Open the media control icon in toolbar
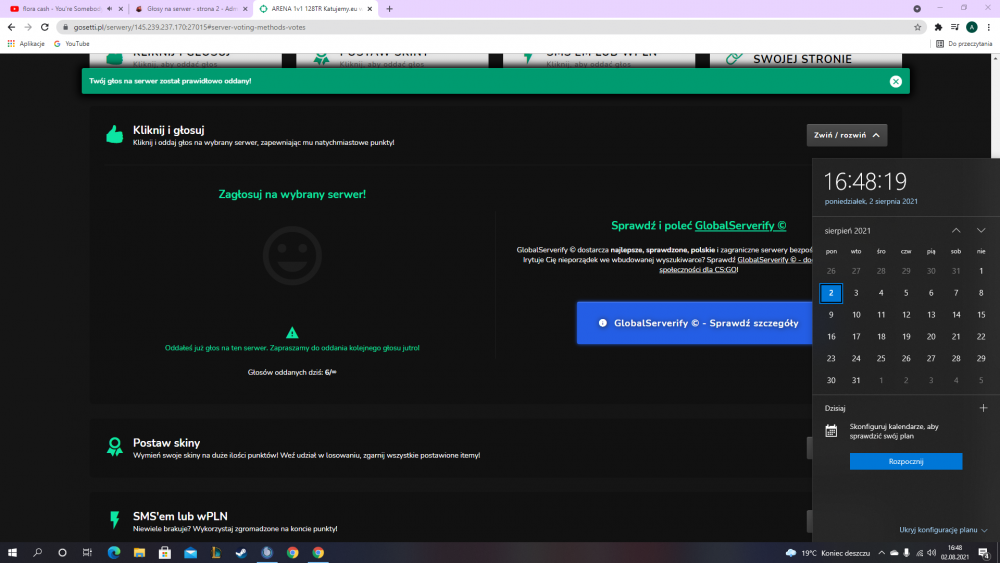This screenshot has height=563, width=1000. (x=955, y=27)
